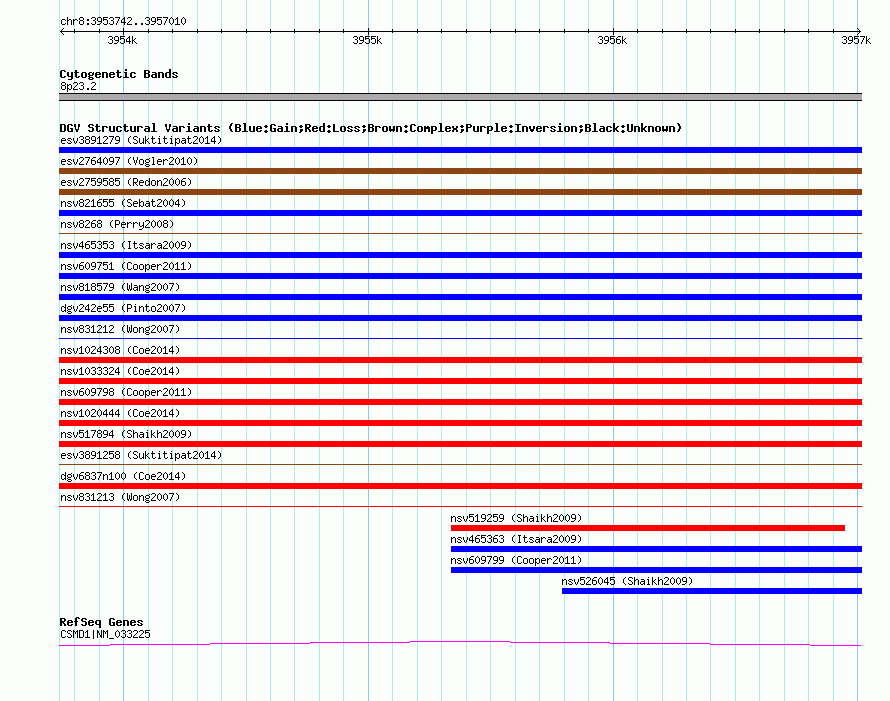Click the red bar below nsv609798
The image size is (890, 701).
[x=460, y=402]
